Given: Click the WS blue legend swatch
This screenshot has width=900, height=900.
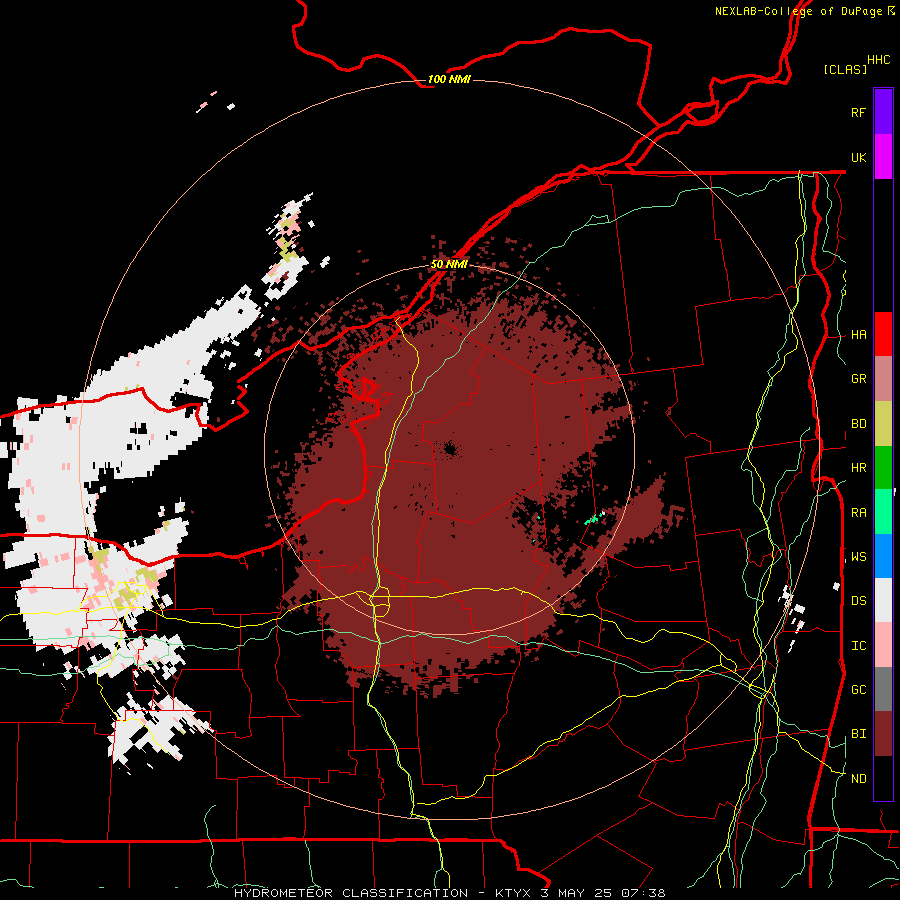Looking at the screenshot, I should (x=883, y=556).
